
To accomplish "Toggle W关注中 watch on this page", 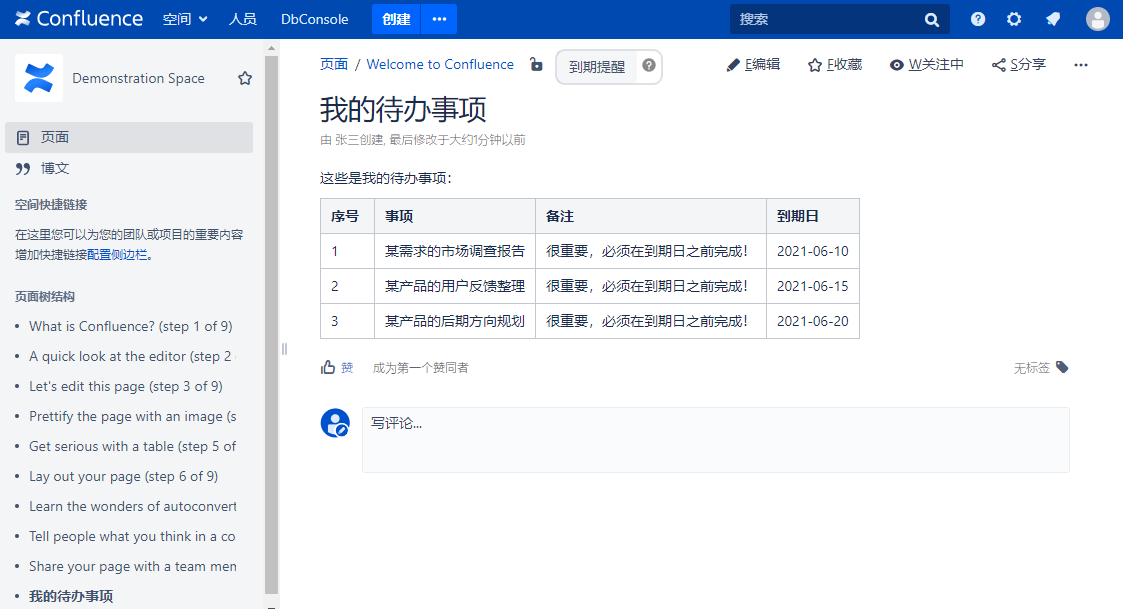I will click(x=927, y=65).
